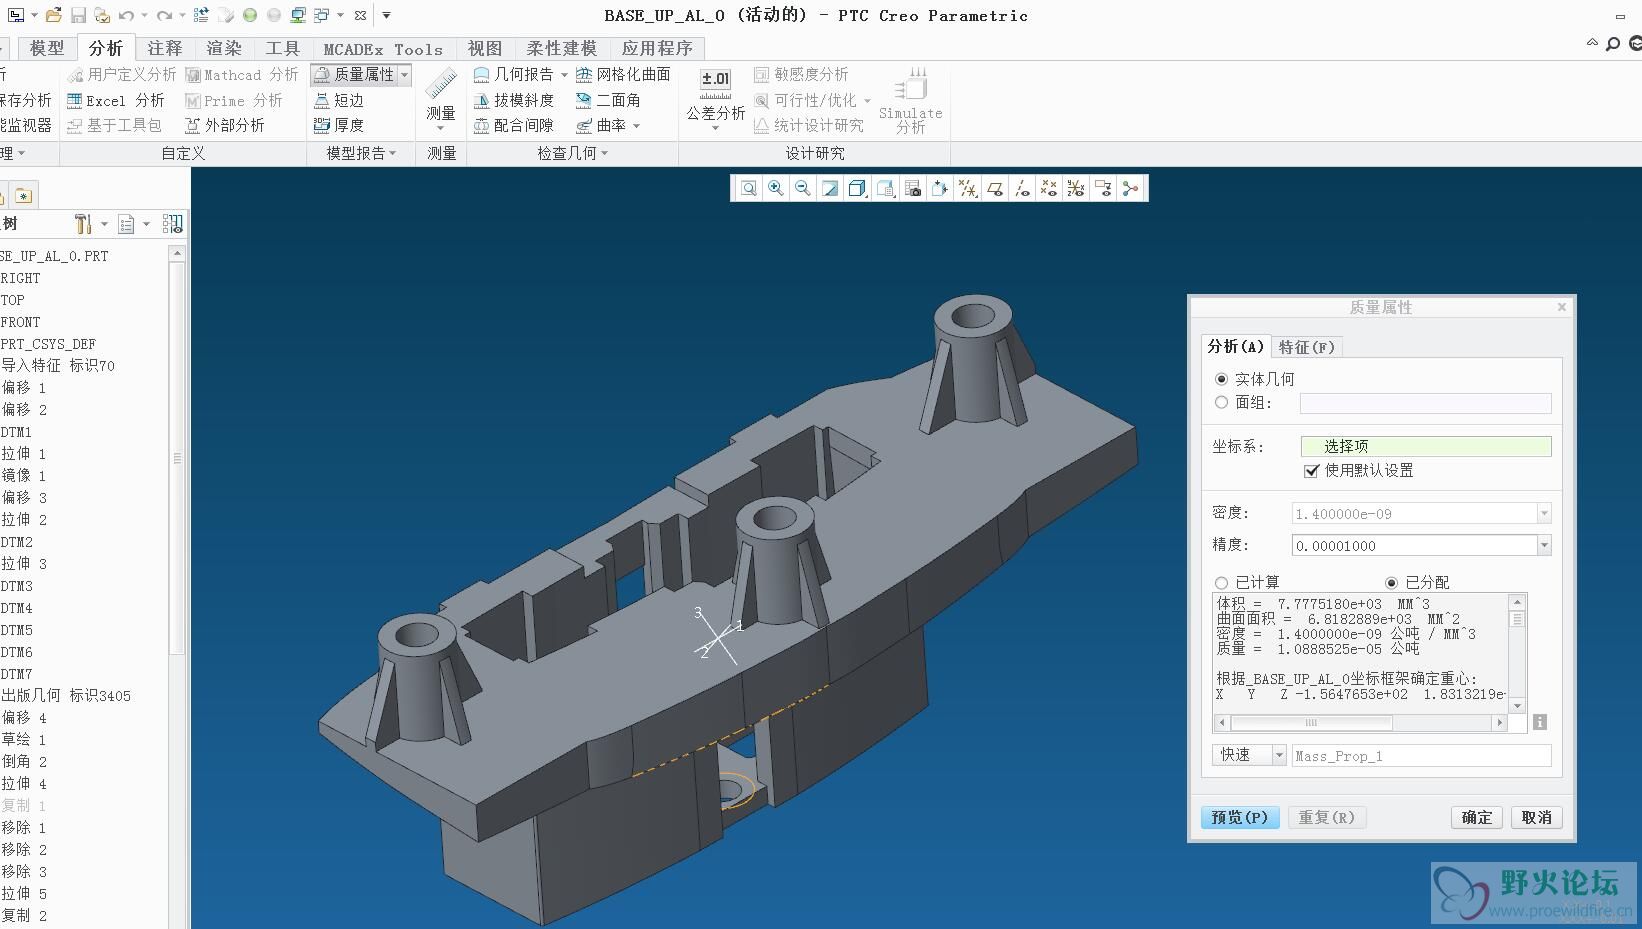Click Zoom In magnifier icon
1642x929 pixels.
[x=775, y=188]
